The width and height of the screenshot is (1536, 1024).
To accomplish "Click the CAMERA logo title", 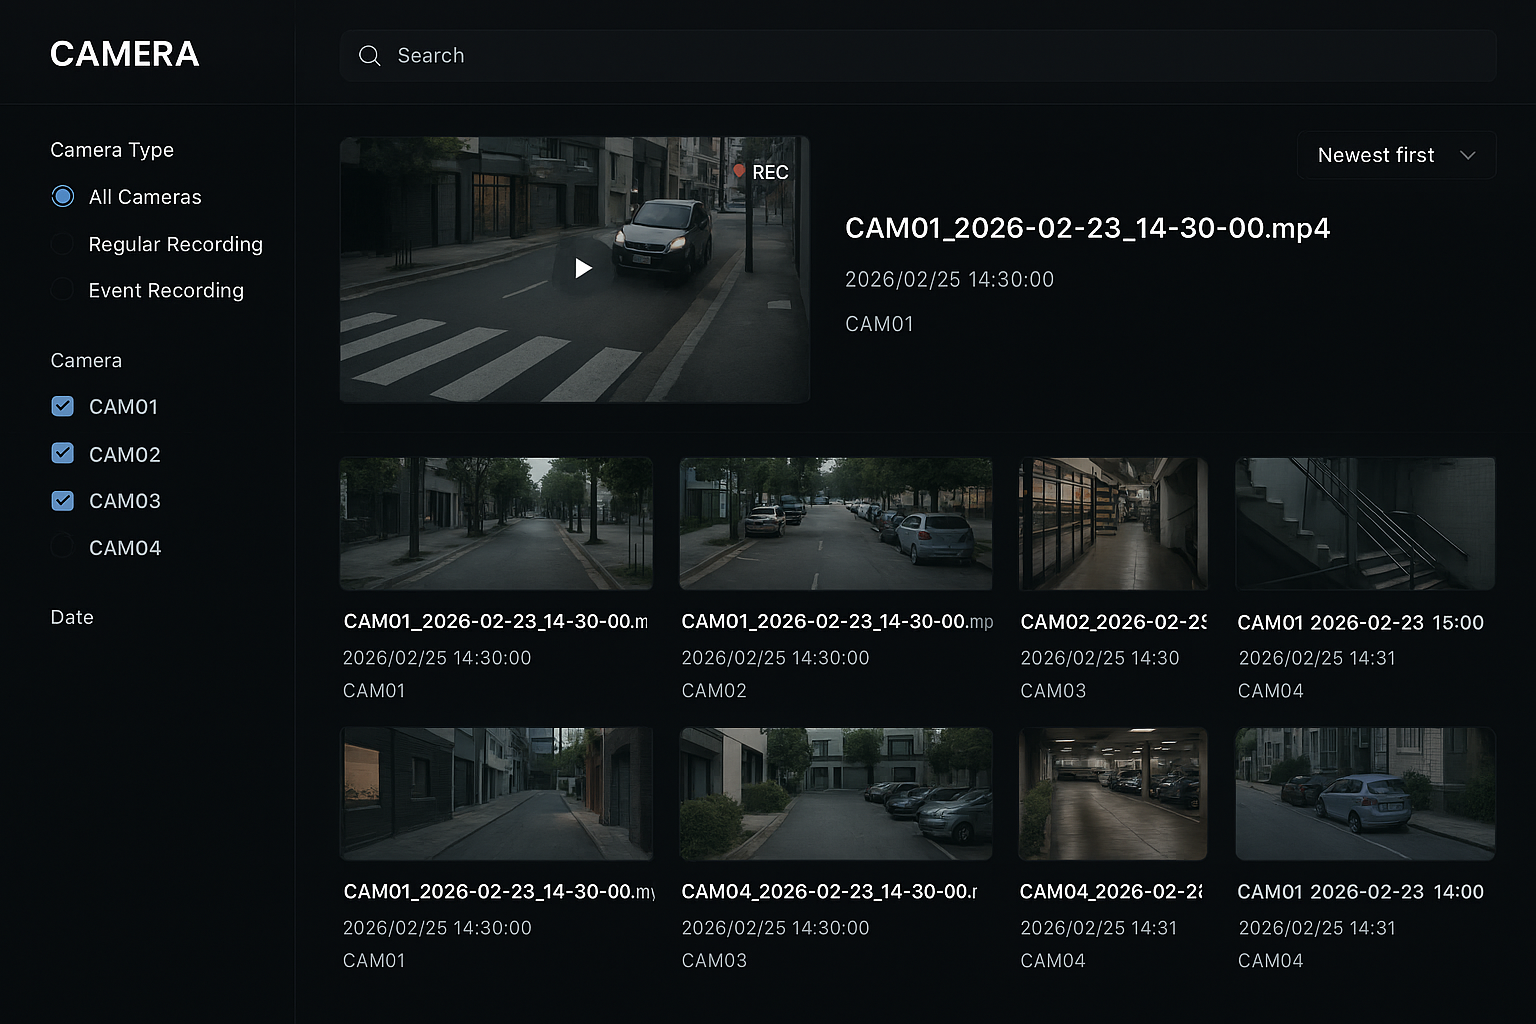I will point(125,54).
